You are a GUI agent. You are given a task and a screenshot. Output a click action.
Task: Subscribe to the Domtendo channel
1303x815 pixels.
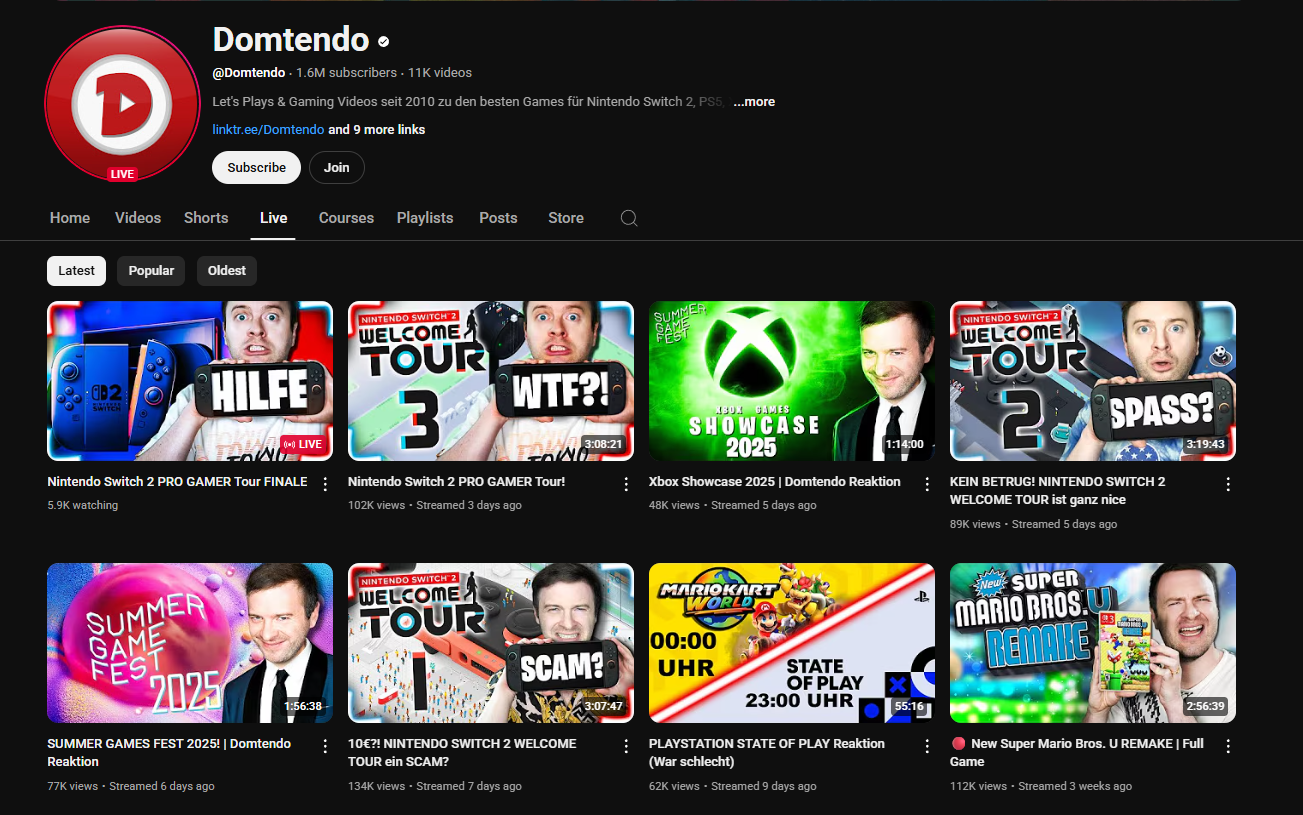256,168
